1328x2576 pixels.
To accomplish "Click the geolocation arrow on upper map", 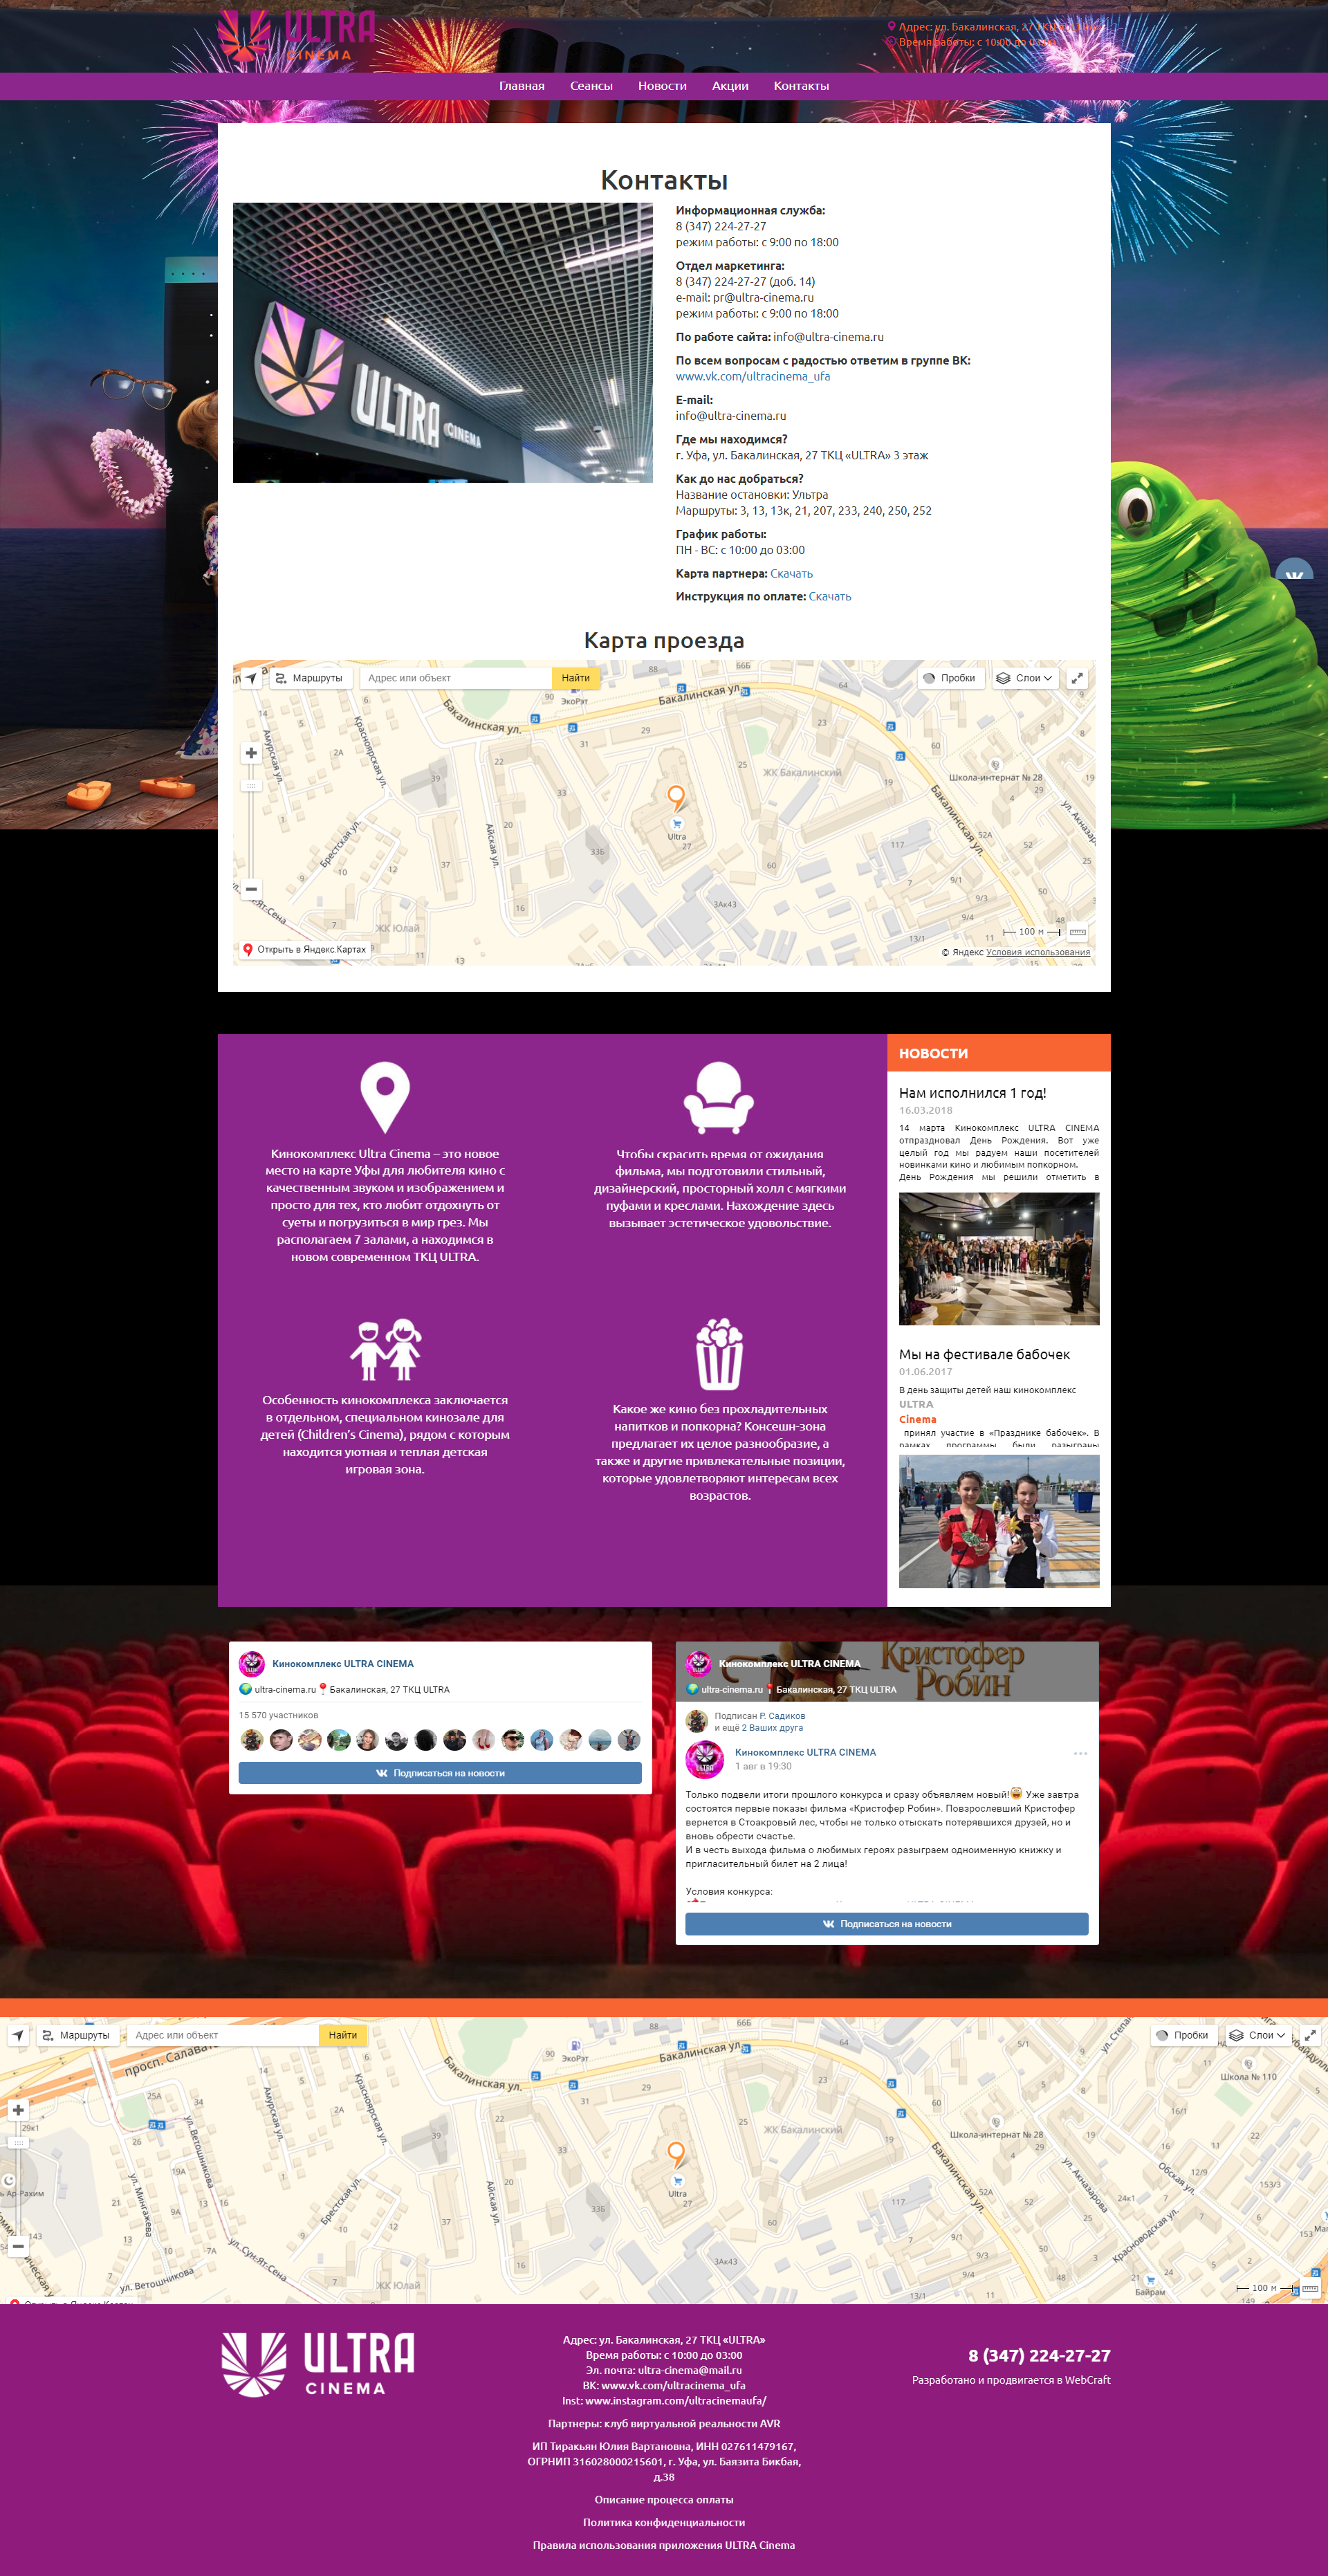I will click(251, 678).
